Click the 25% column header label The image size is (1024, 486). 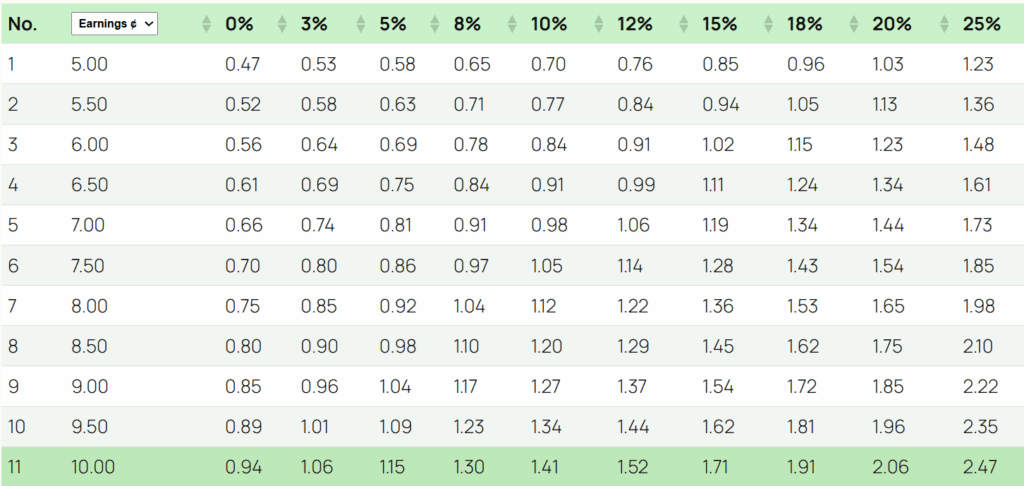click(x=981, y=24)
